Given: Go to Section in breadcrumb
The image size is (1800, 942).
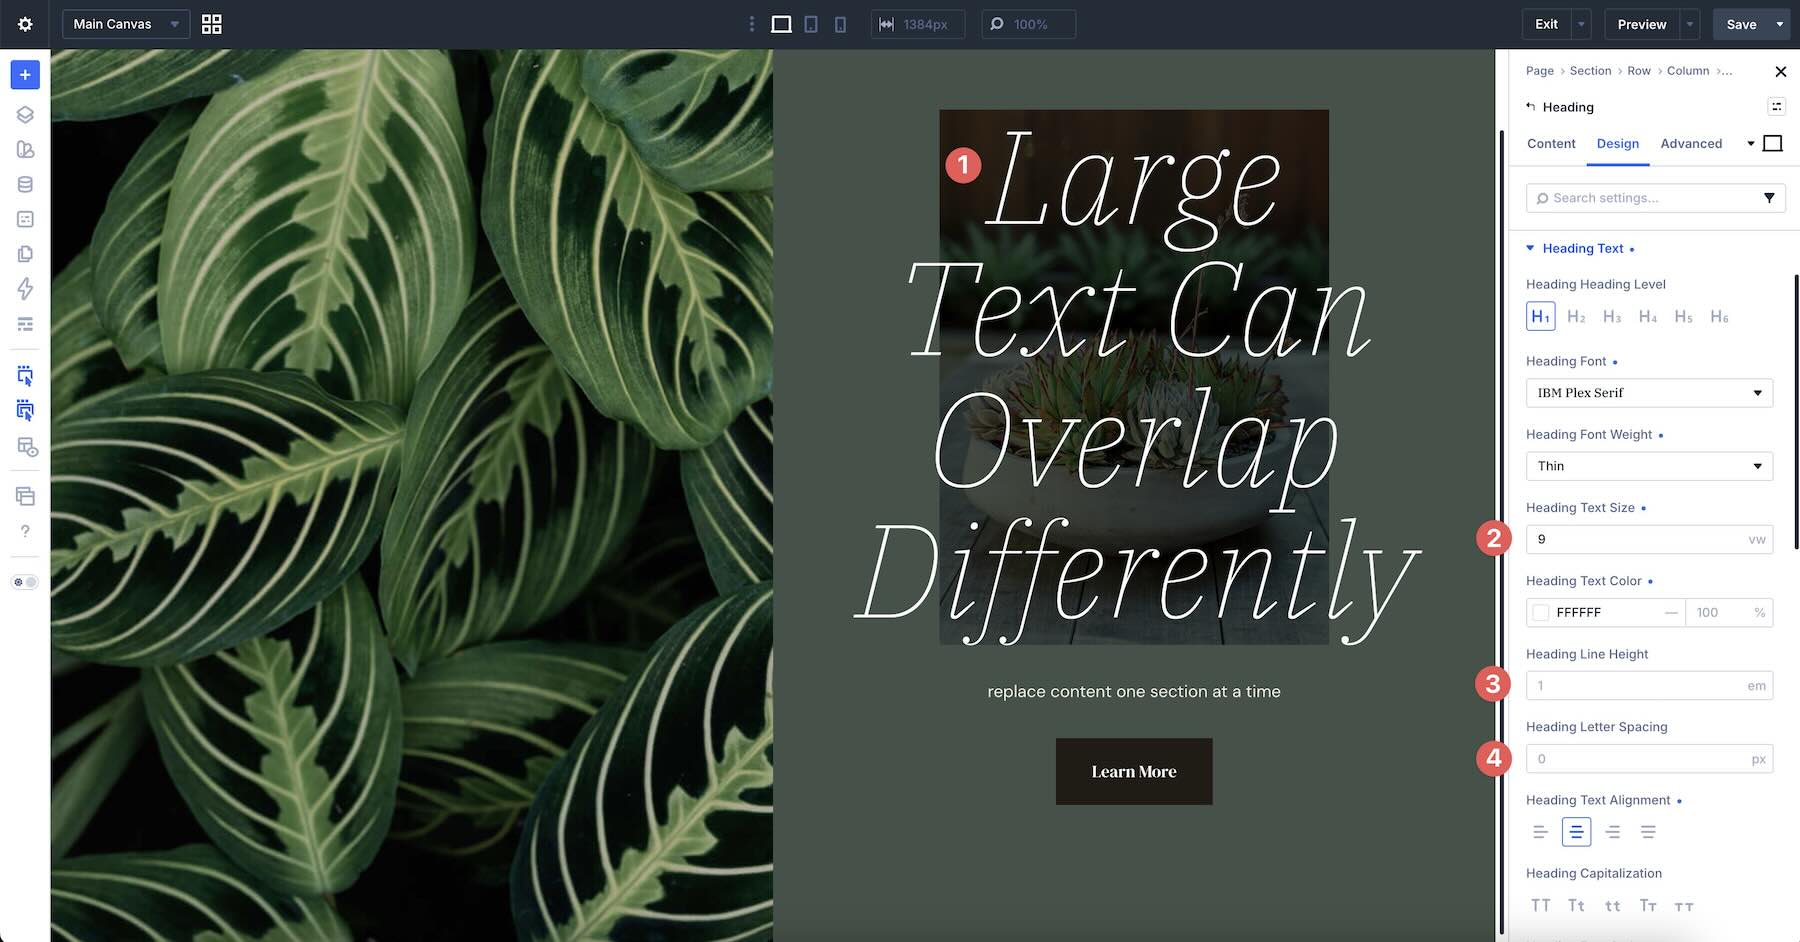Looking at the screenshot, I should point(1590,71).
